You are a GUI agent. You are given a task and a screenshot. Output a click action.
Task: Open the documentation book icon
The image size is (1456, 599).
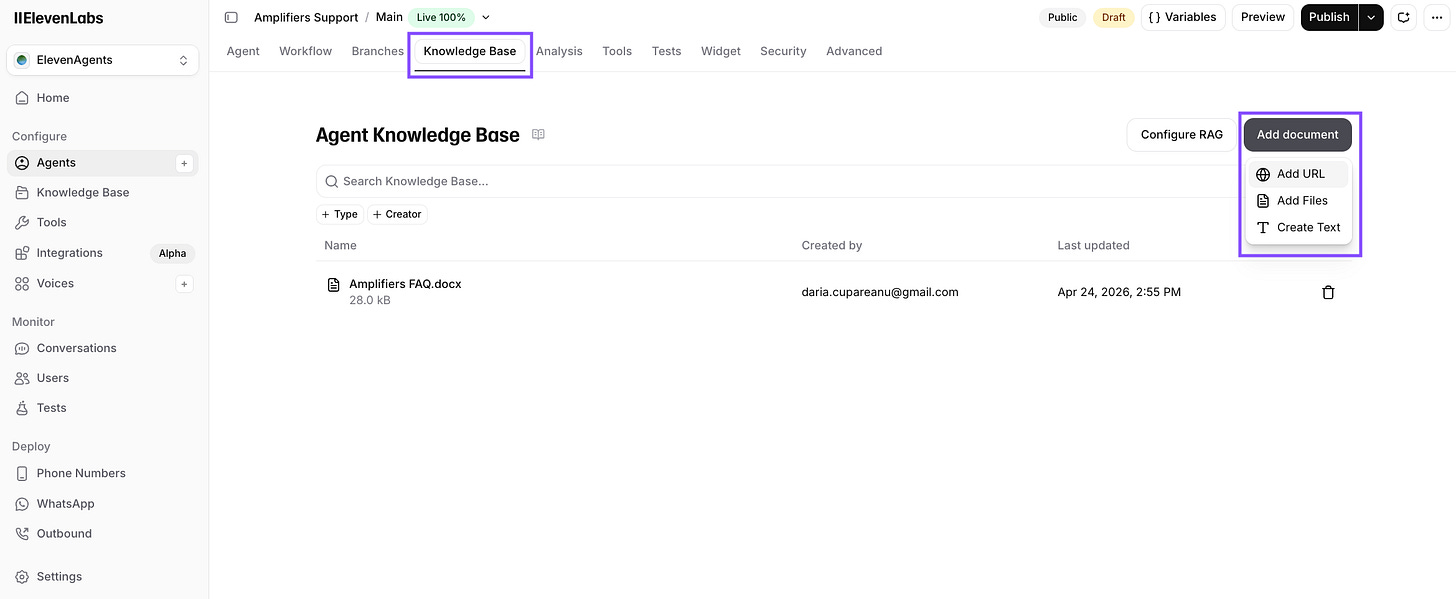(x=538, y=135)
